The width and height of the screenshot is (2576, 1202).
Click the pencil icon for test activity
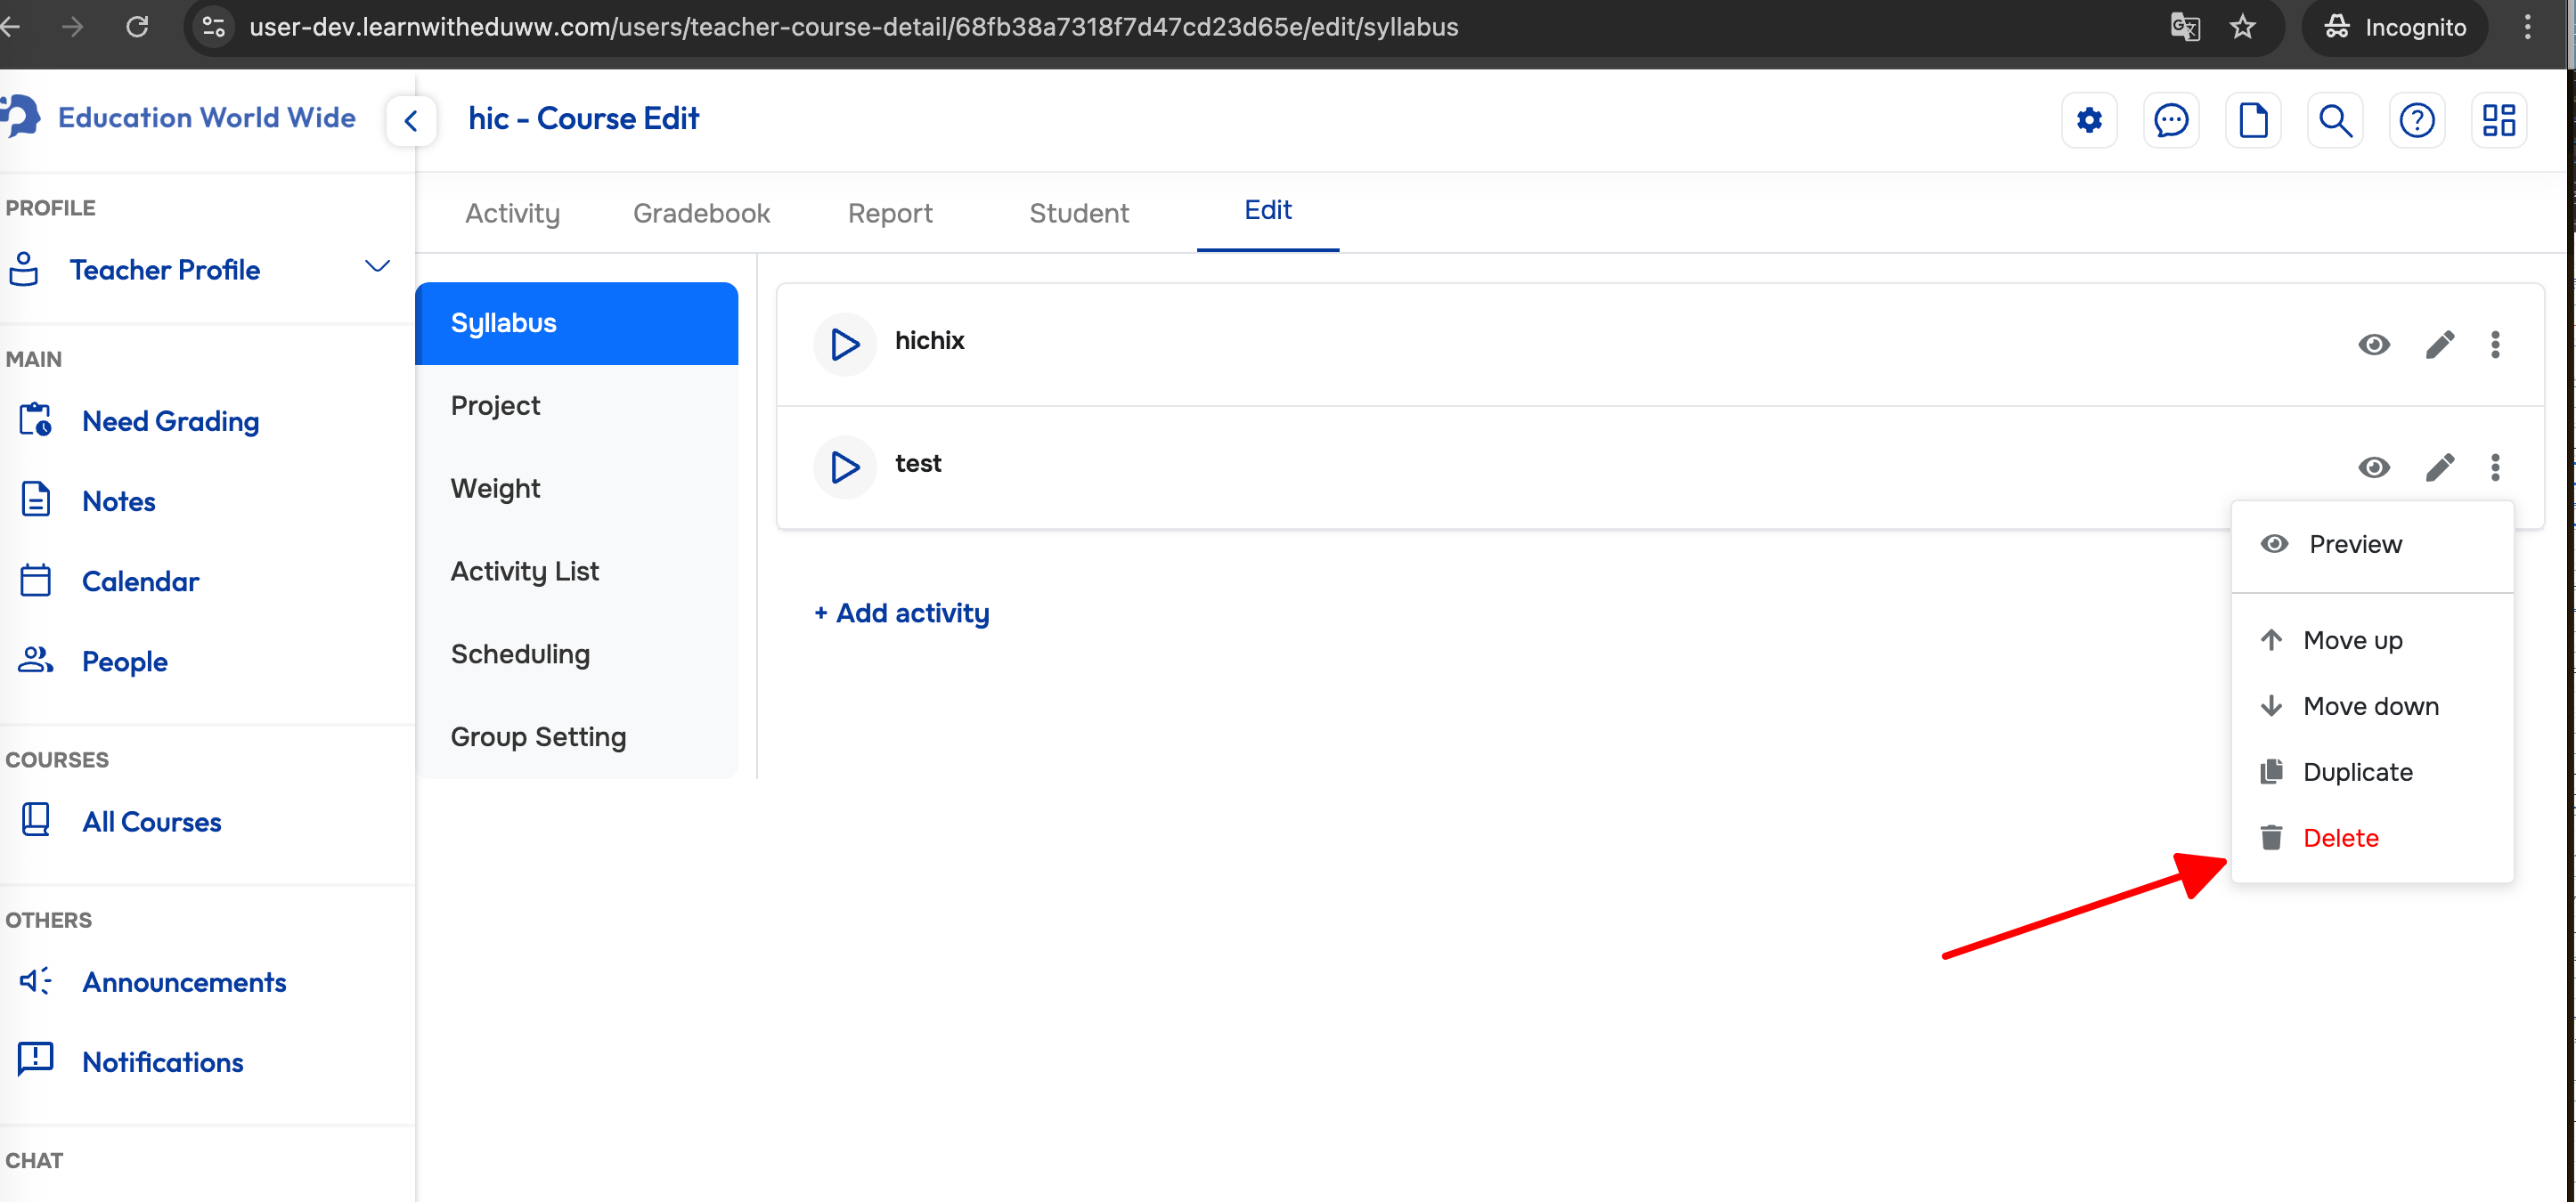(x=2439, y=467)
